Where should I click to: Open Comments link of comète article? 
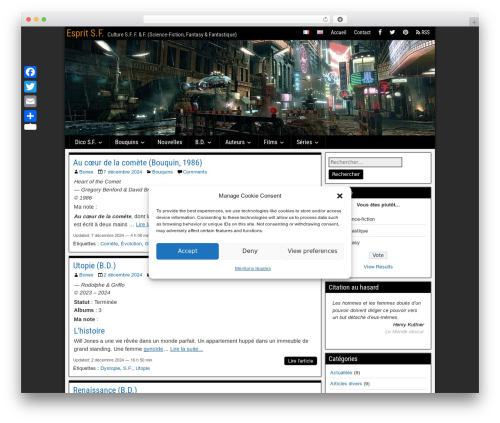(195, 172)
